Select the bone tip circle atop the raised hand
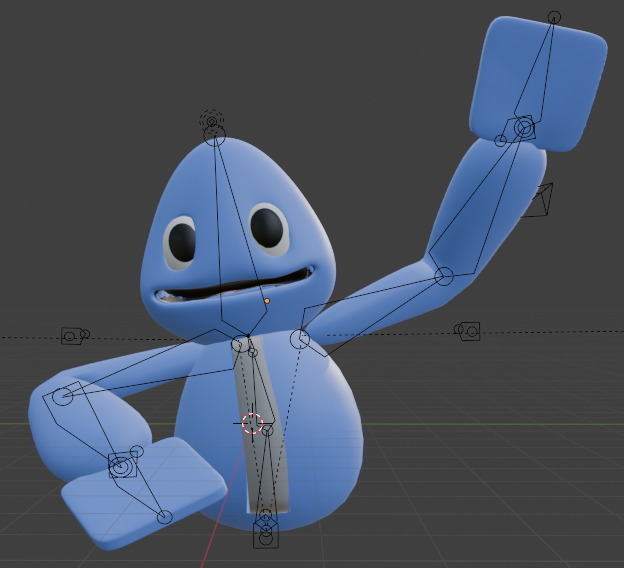624x568 pixels. click(554, 18)
